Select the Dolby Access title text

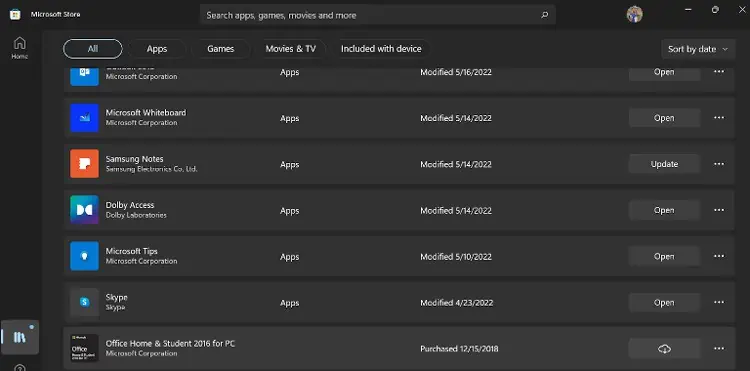tap(130, 205)
